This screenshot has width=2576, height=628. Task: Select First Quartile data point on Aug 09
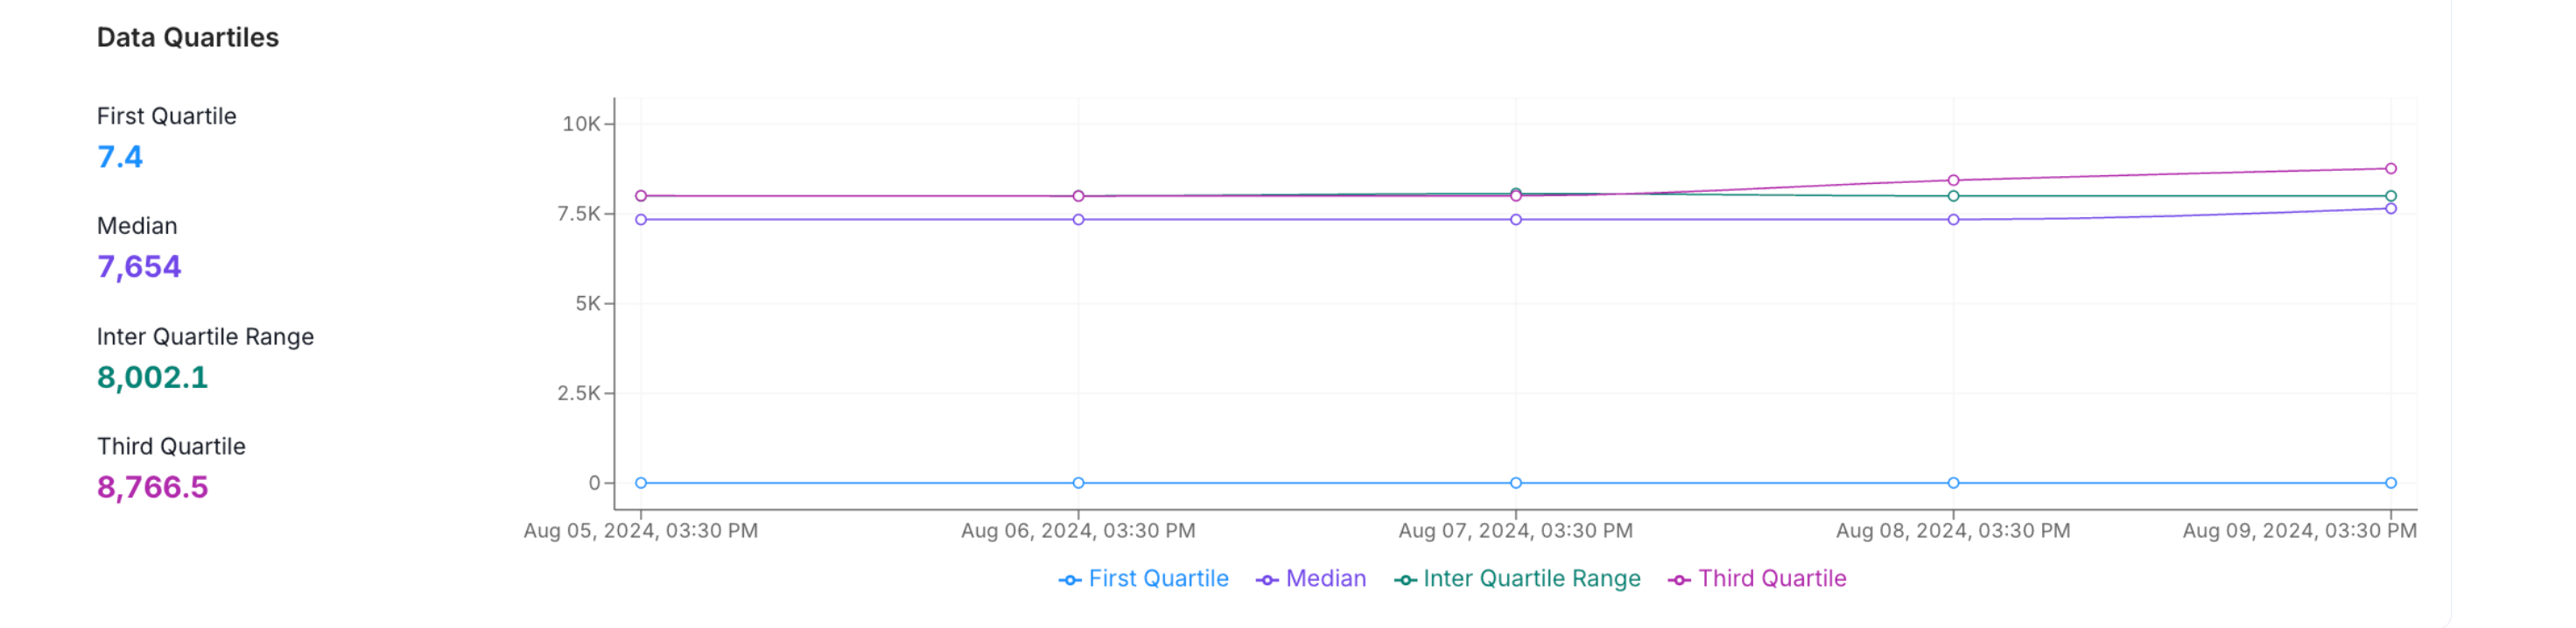click(2390, 482)
